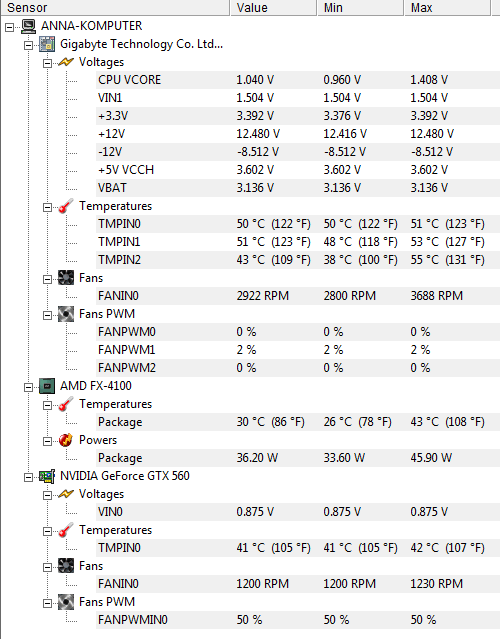Collapse the NVIDIA Fans PWM section
This screenshot has width=500, height=639.
point(47,603)
